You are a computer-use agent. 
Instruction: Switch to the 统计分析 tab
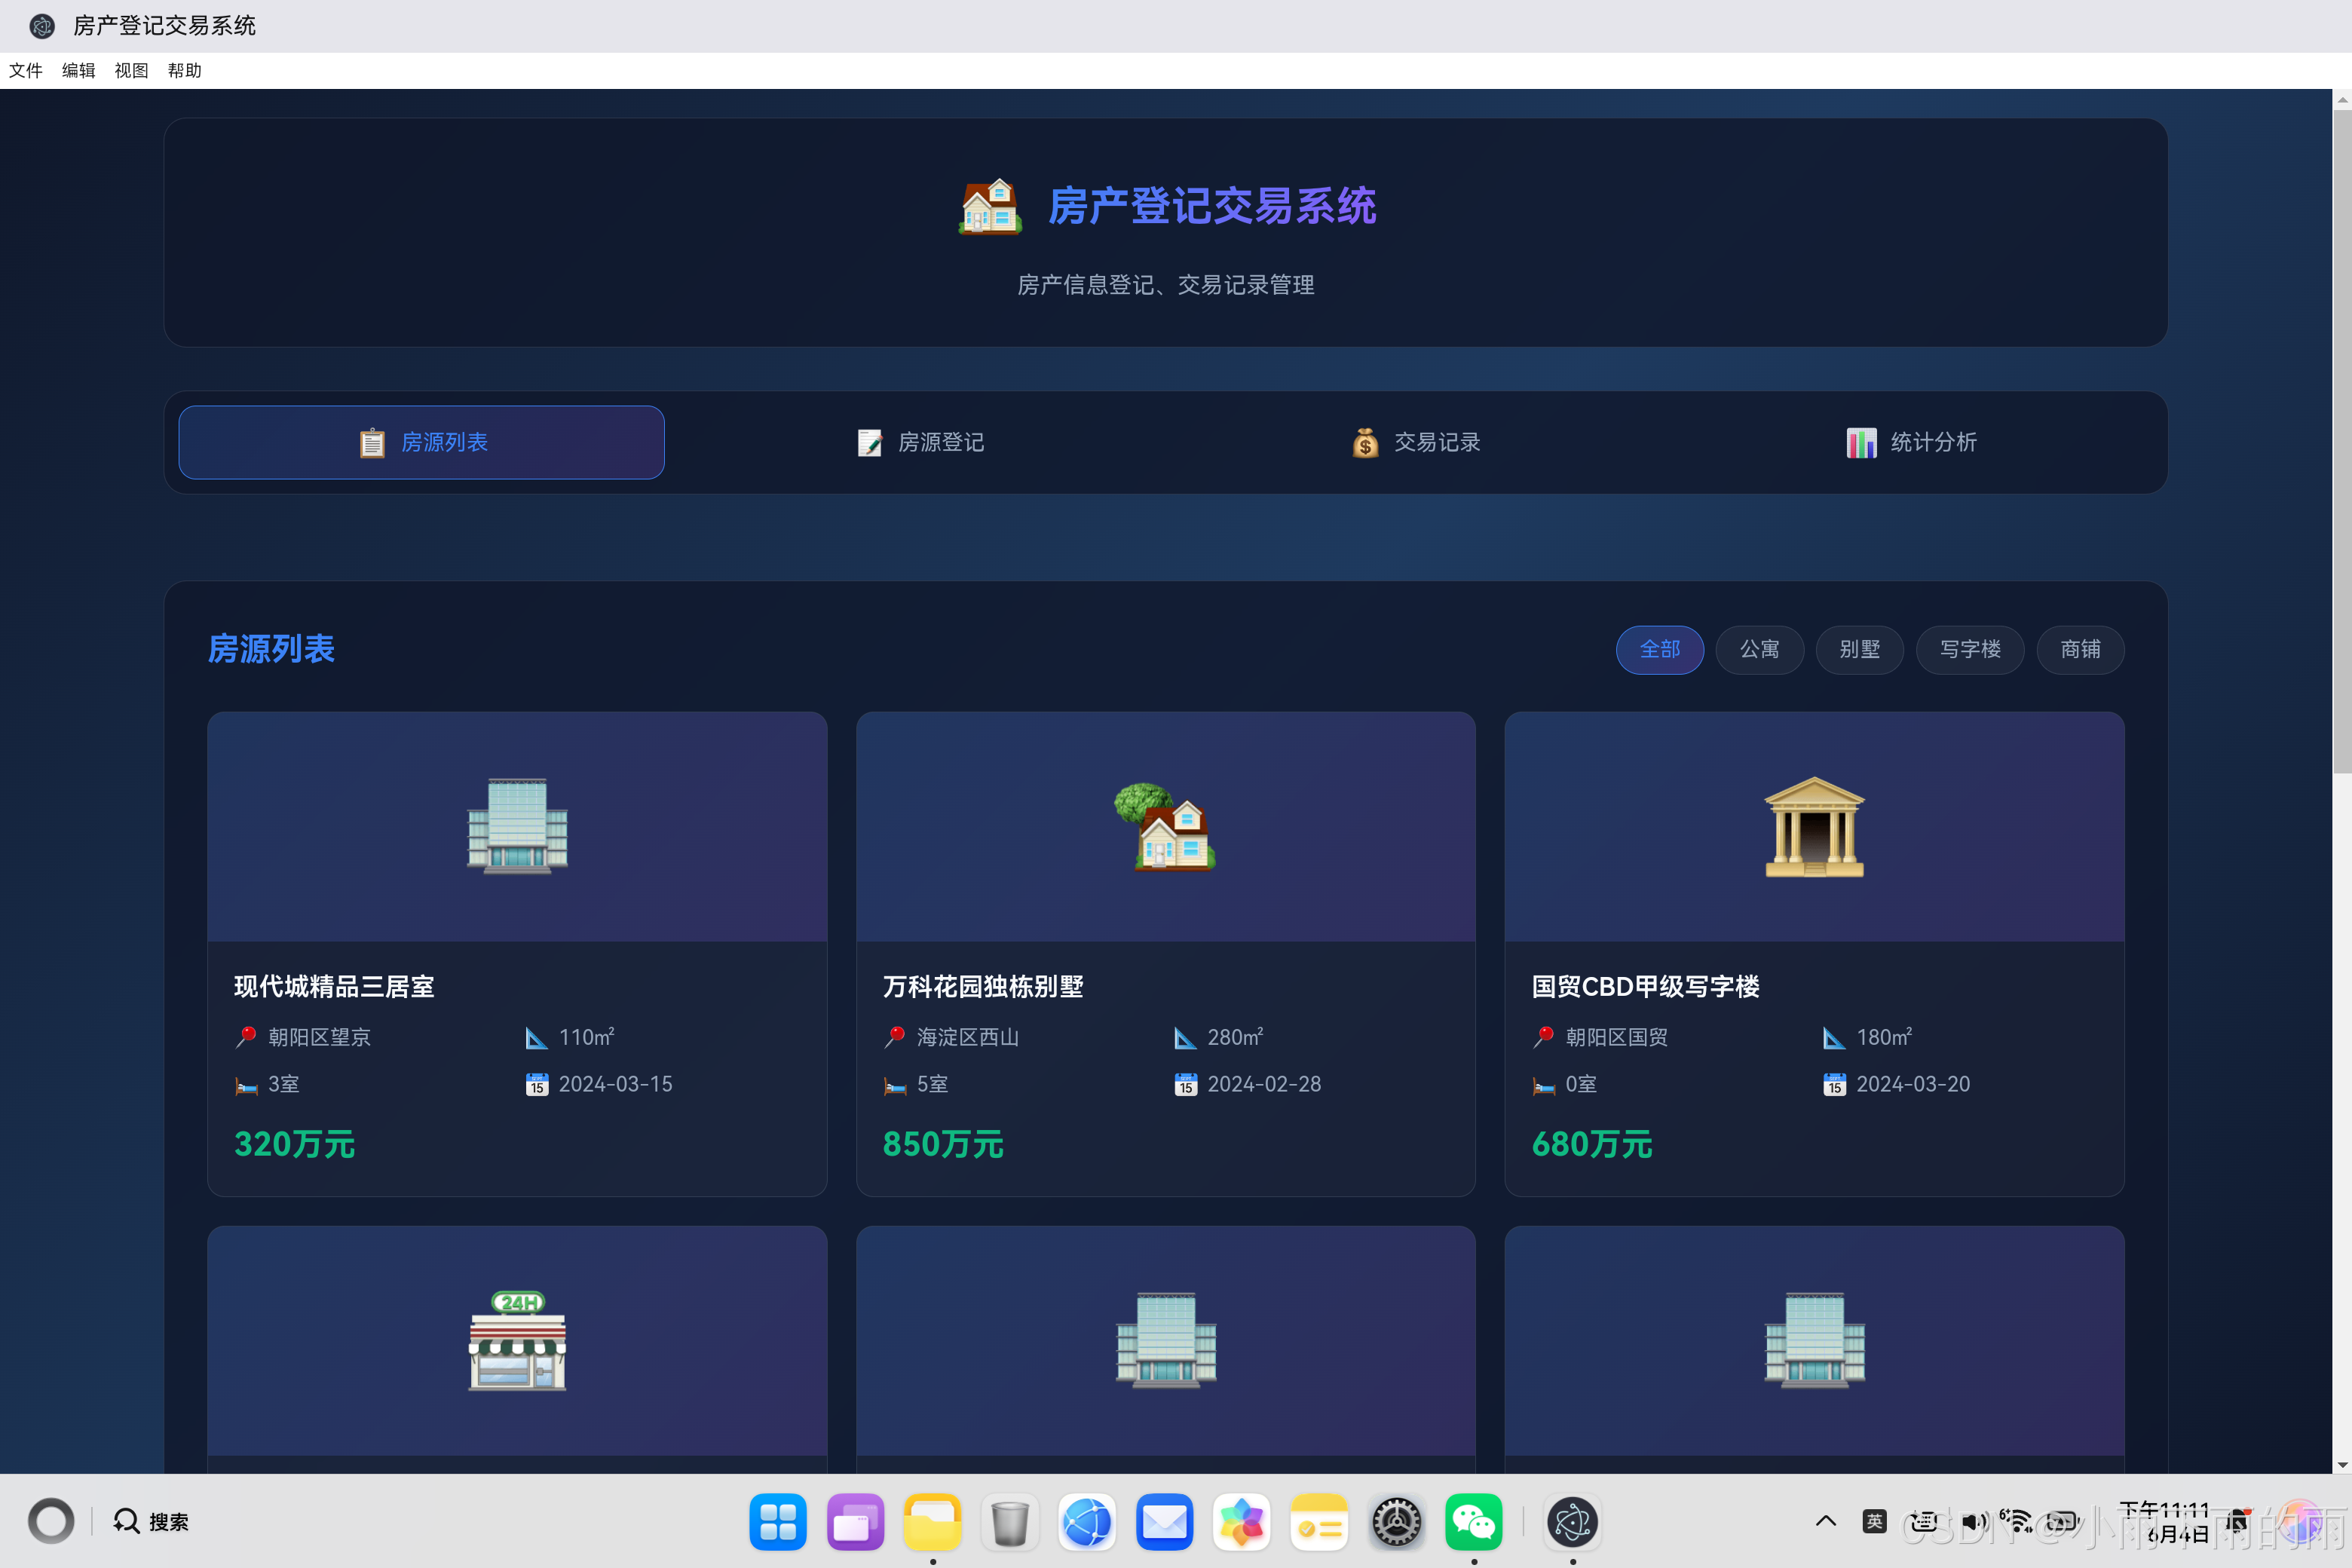(x=1911, y=442)
